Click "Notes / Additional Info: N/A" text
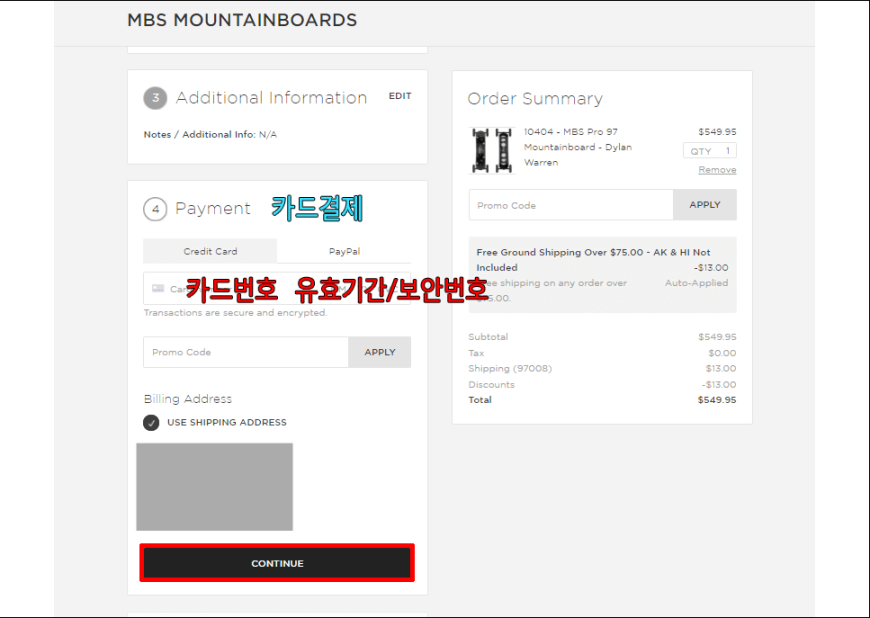The image size is (870, 618). [x=210, y=134]
